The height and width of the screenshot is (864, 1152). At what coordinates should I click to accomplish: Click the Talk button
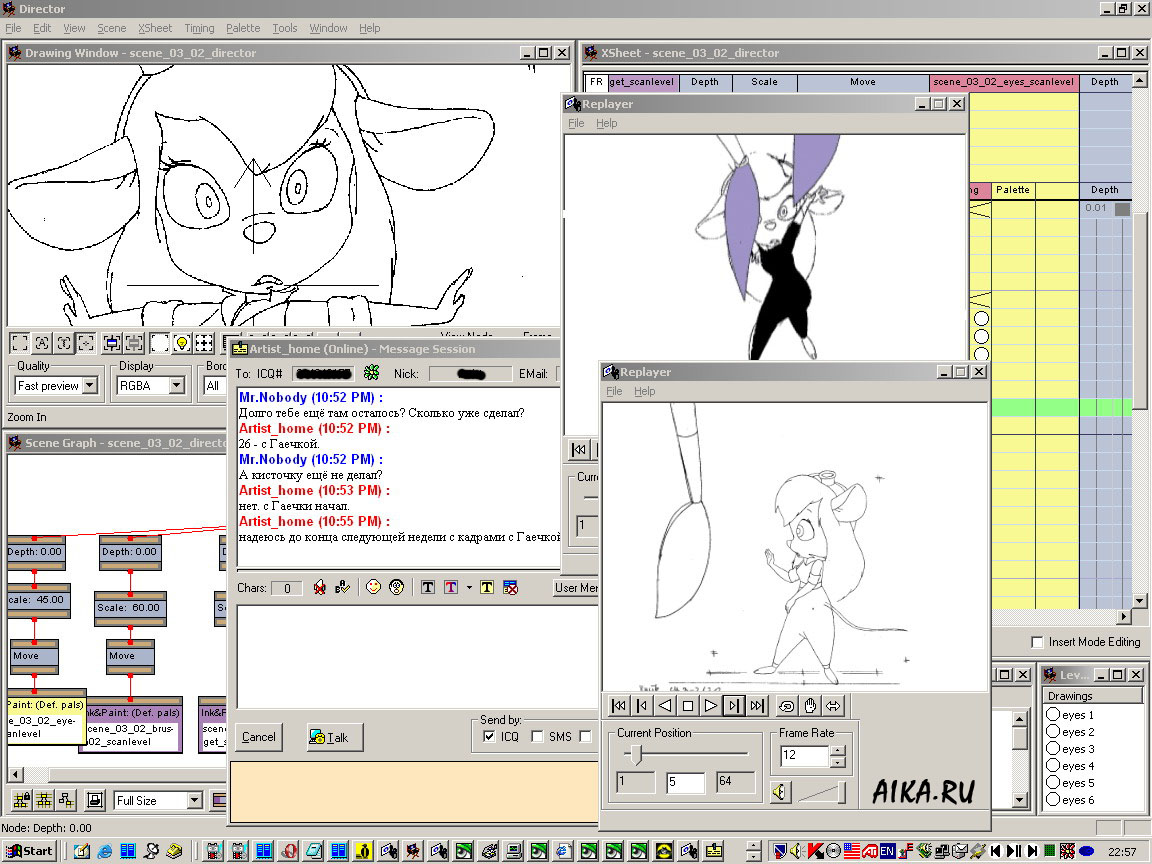[335, 737]
